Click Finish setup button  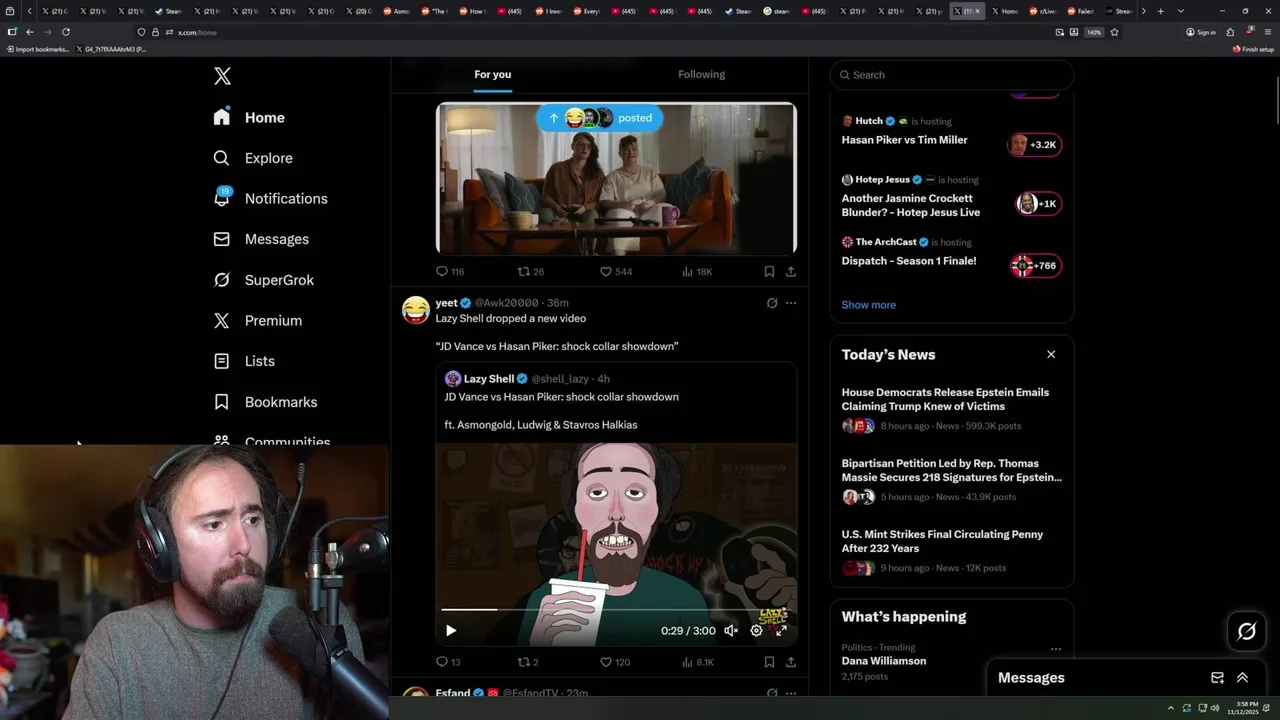coord(1253,49)
